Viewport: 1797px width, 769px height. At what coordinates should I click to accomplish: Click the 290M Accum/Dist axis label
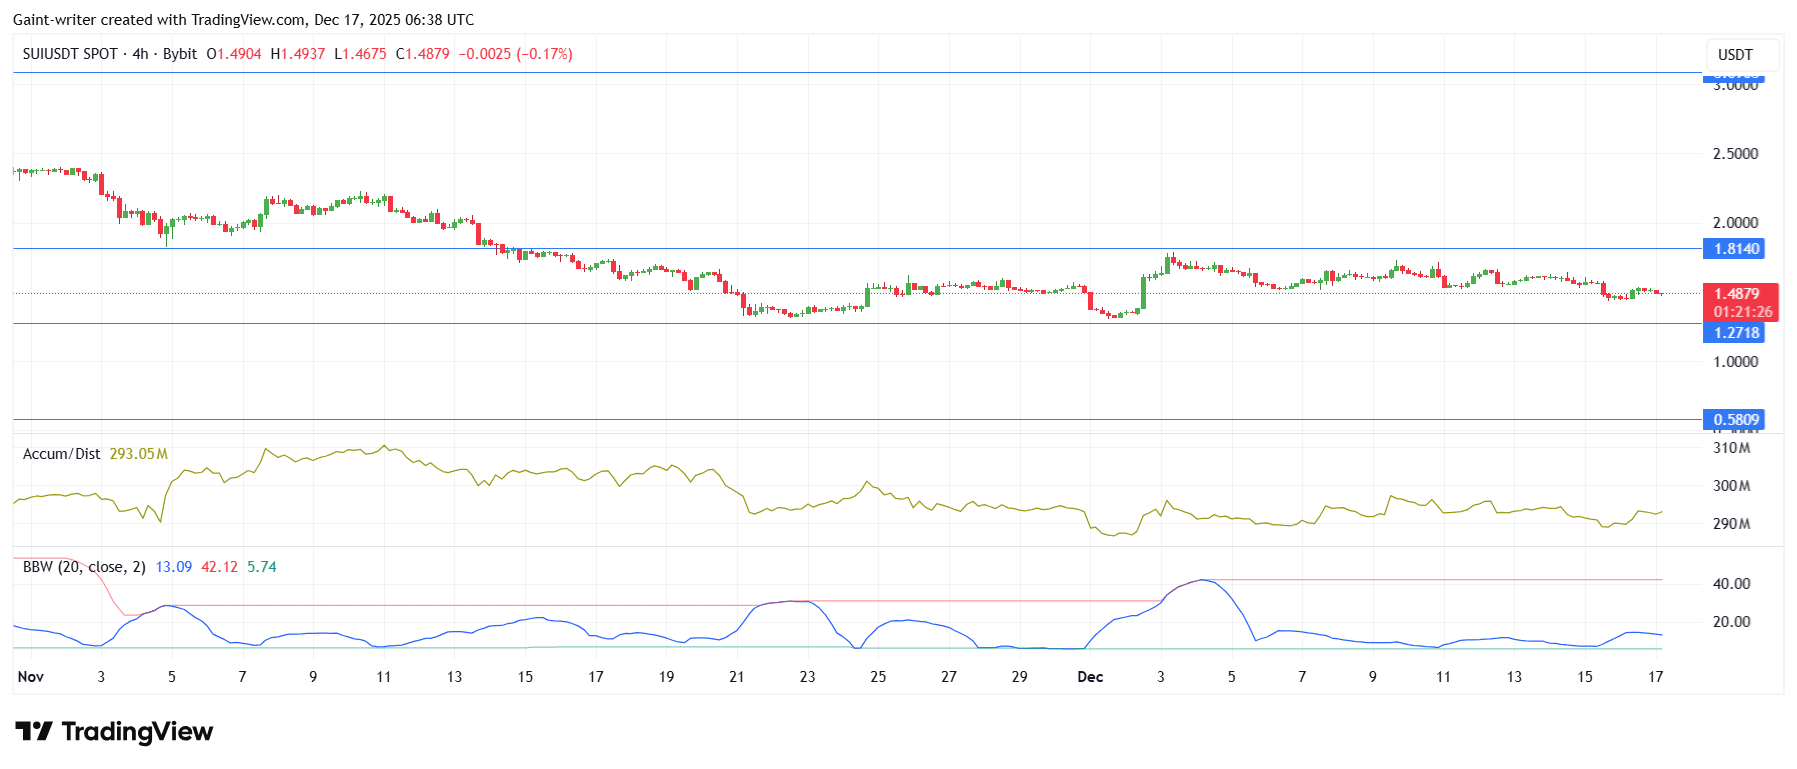(1731, 524)
